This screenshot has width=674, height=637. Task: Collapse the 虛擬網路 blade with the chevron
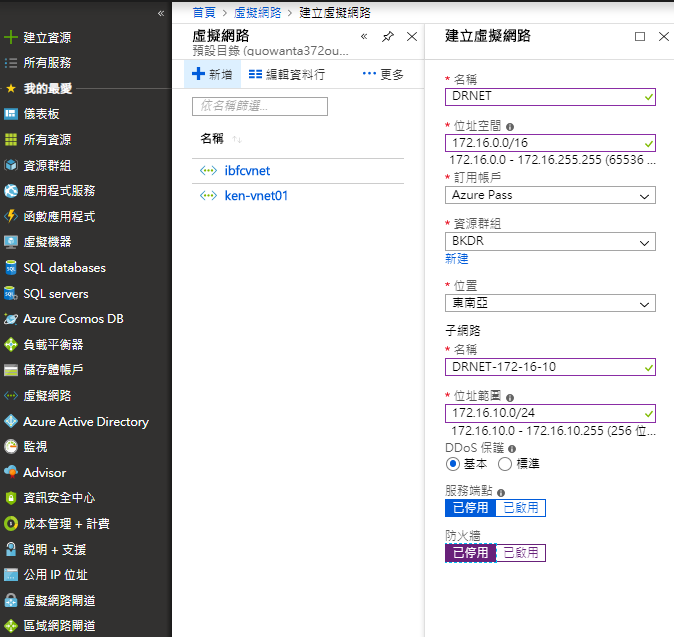click(x=364, y=37)
